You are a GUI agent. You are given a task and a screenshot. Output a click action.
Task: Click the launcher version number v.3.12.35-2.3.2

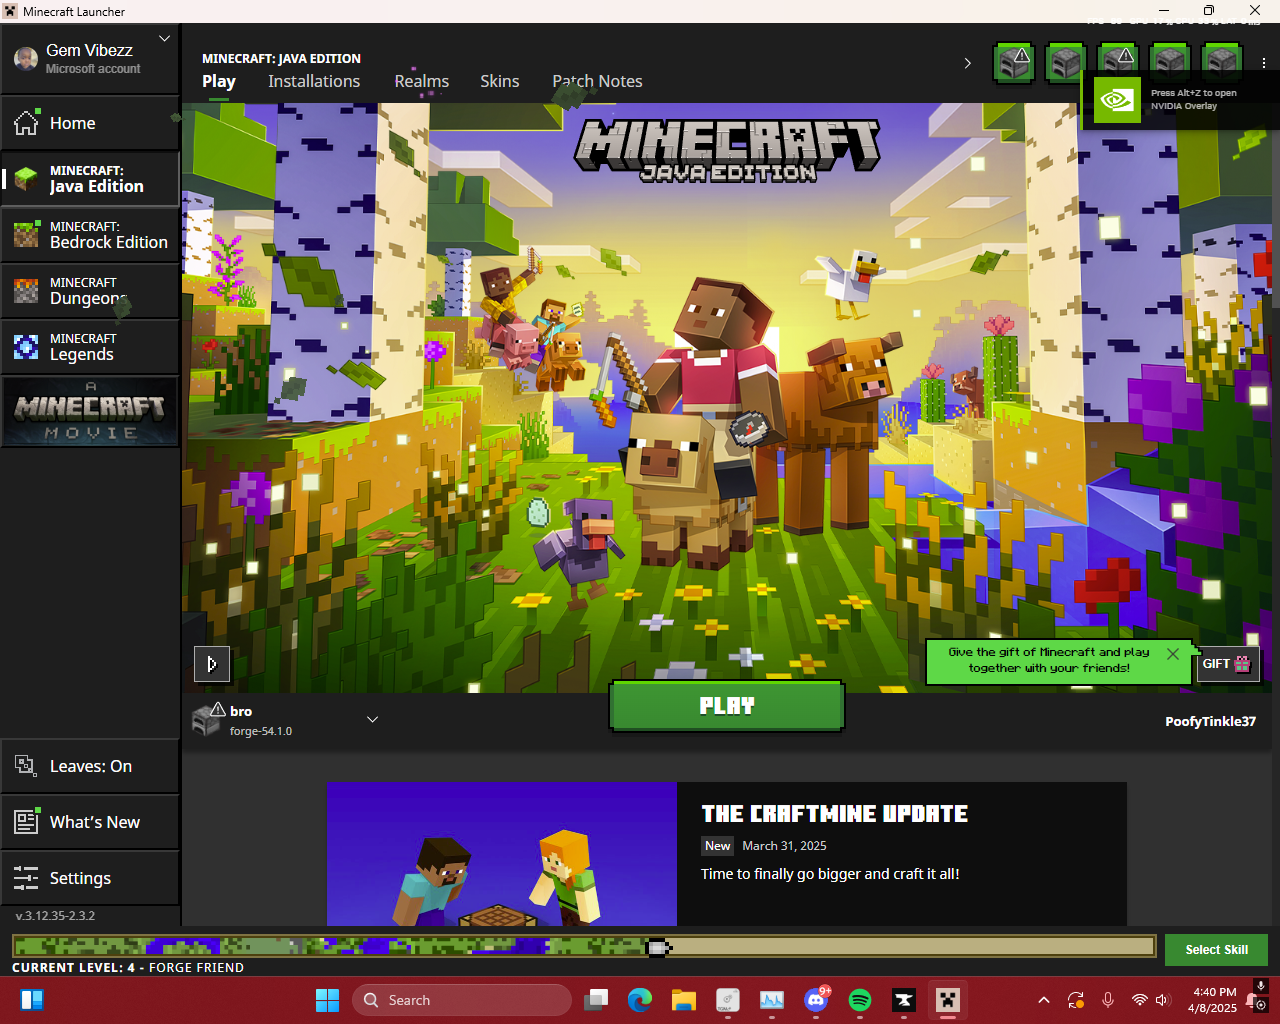[56, 915]
